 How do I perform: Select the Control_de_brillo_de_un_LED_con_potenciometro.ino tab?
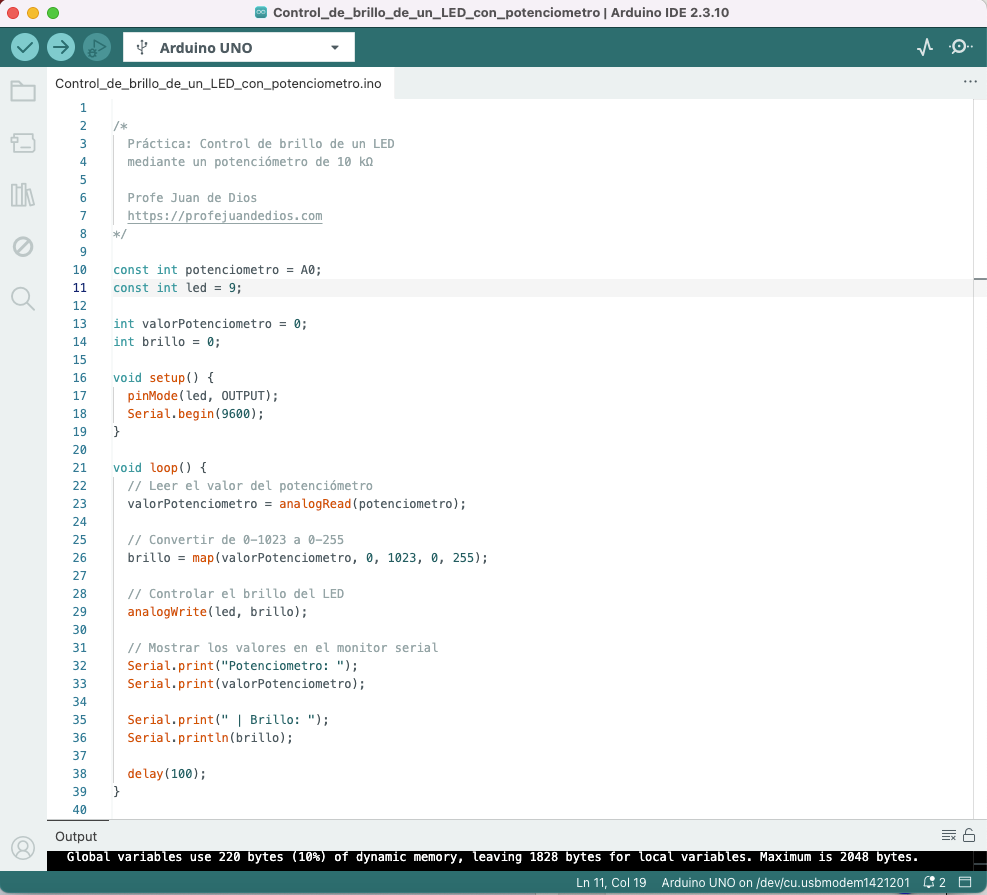click(218, 84)
